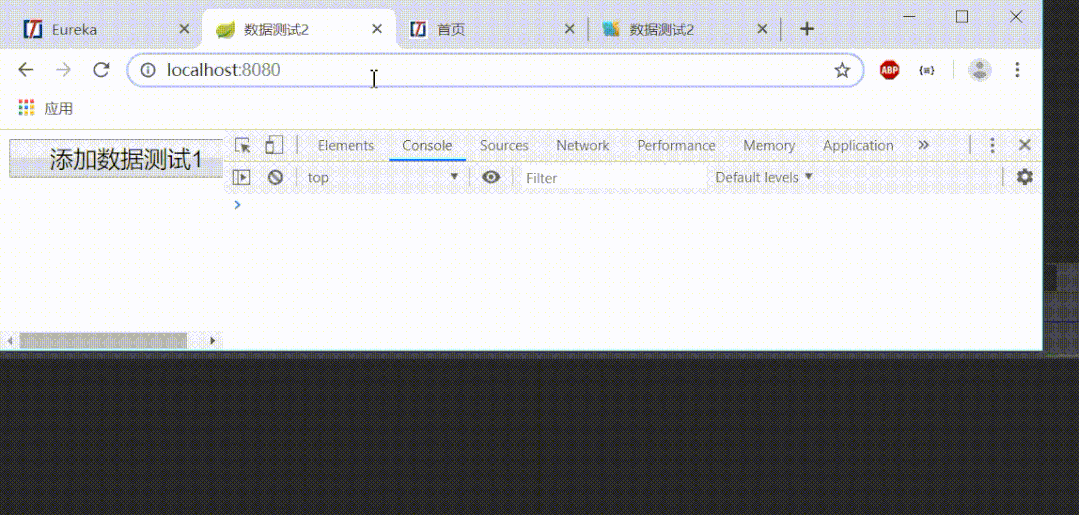Image resolution: width=1079 pixels, height=515 pixels.
Task: Maximize the Chrome window
Action: 962,17
